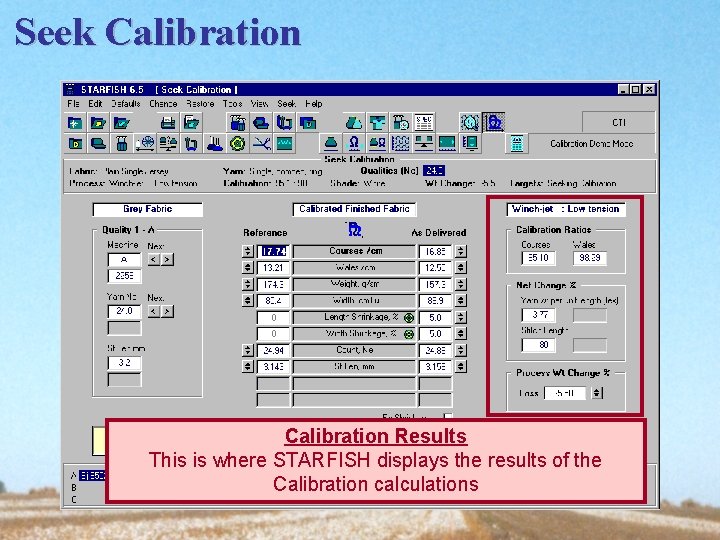Open the Help menu

[314, 104]
